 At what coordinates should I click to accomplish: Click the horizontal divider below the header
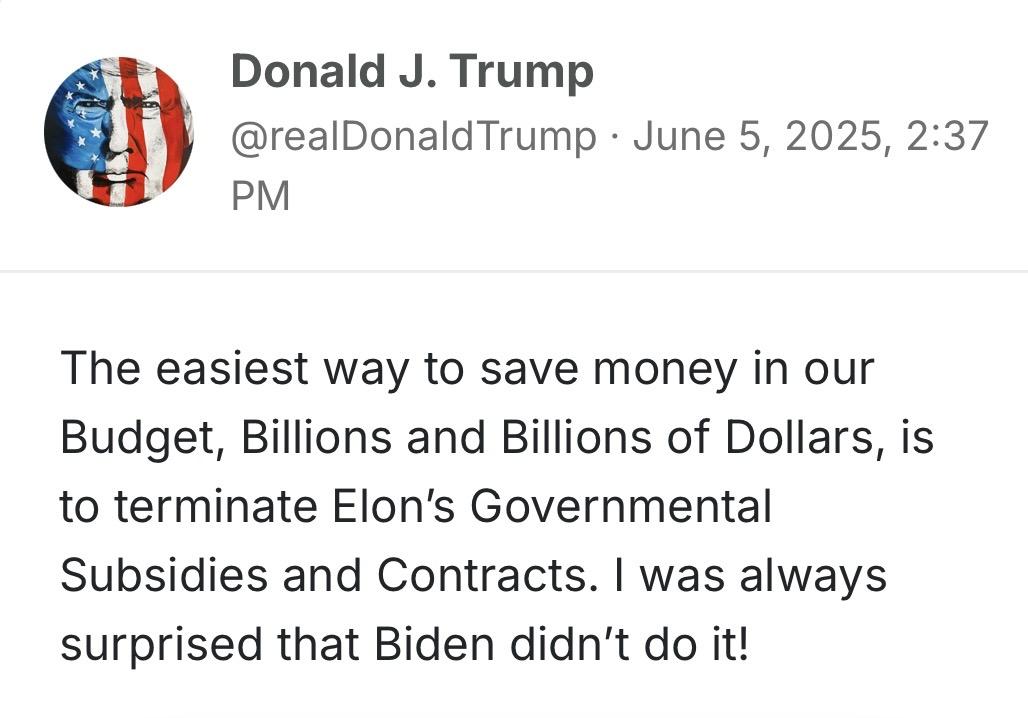click(514, 269)
